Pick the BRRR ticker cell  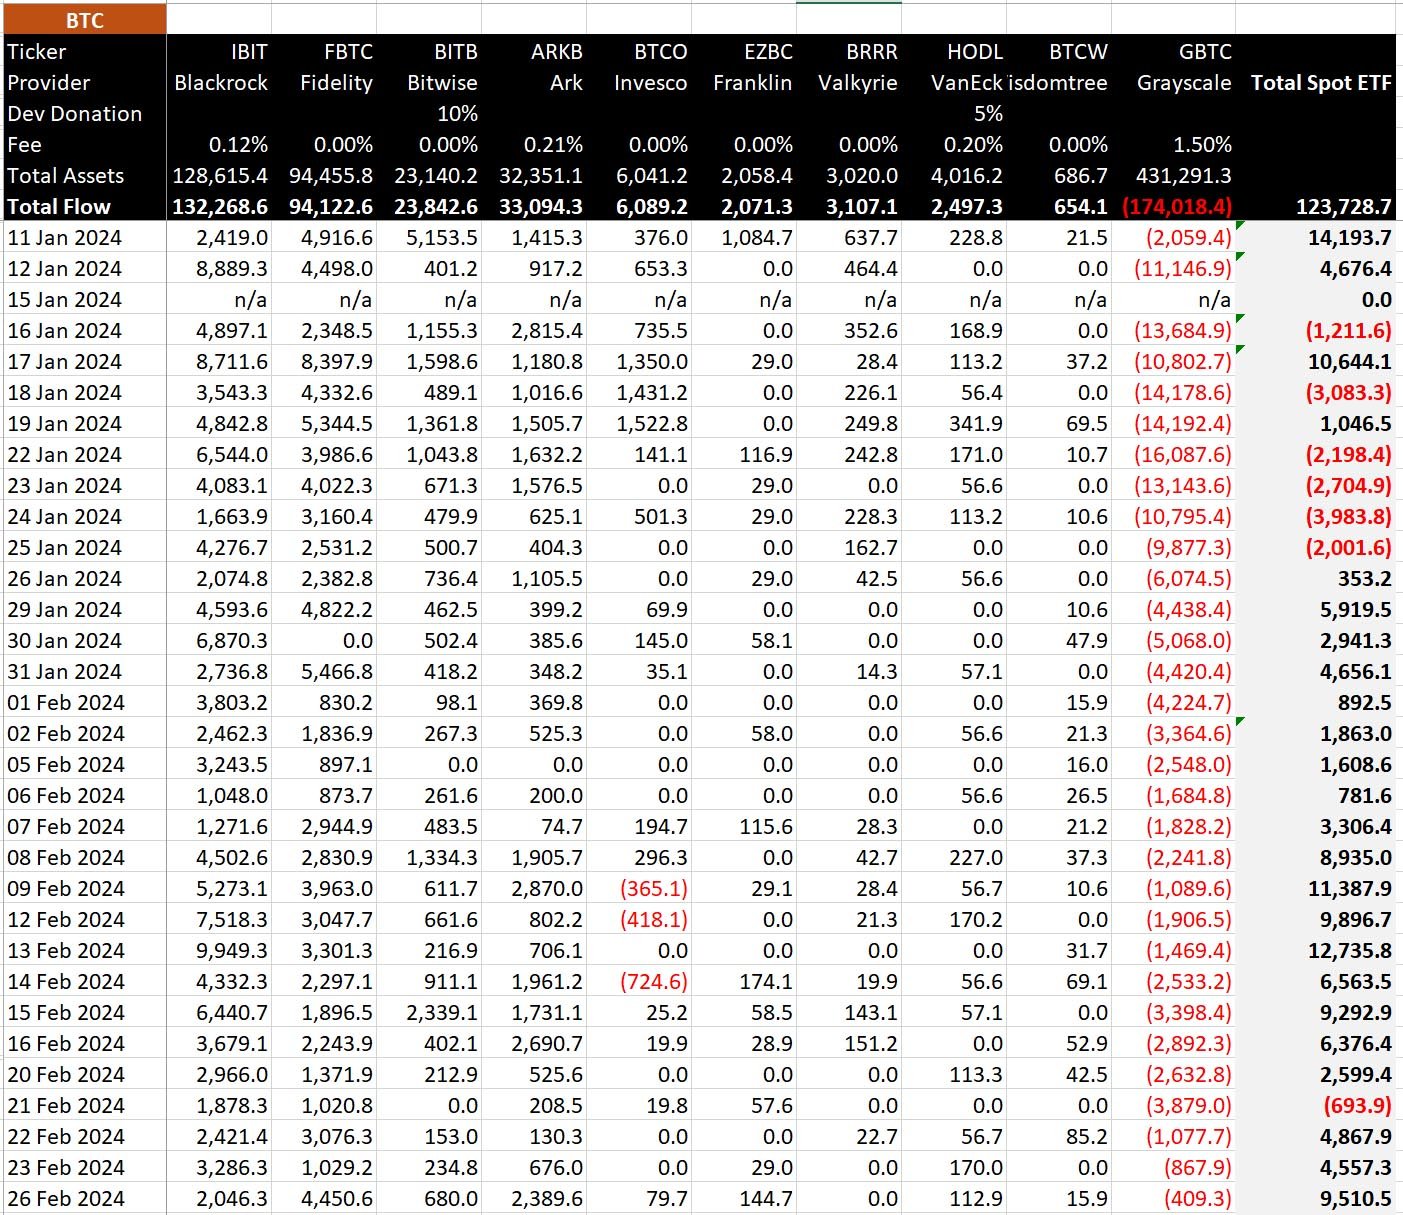point(872,52)
